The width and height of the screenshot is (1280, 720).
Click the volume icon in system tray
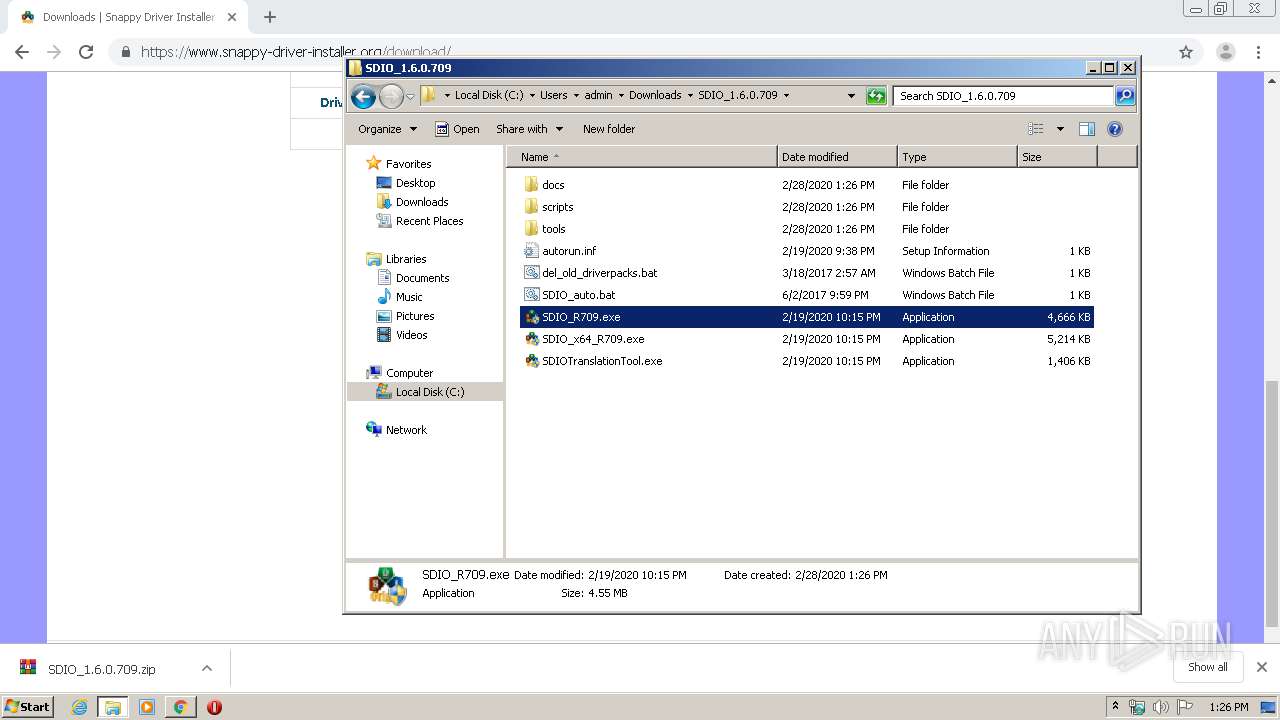coord(1160,707)
